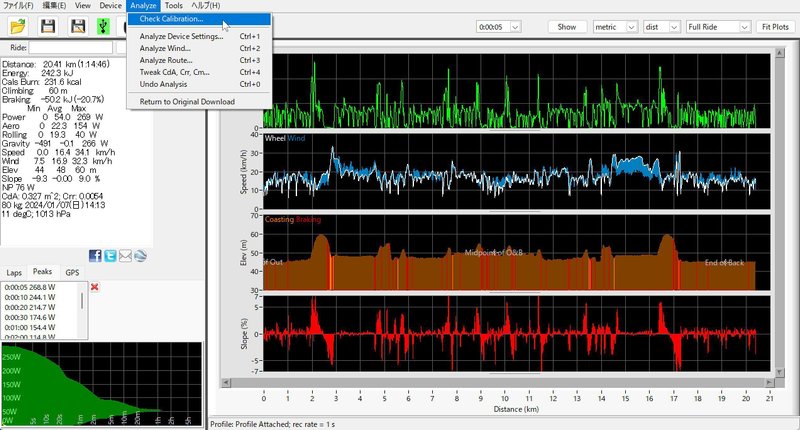Image resolution: width=800 pixels, height=430 pixels.
Task: Switch to the GPS tab
Action: [72, 273]
